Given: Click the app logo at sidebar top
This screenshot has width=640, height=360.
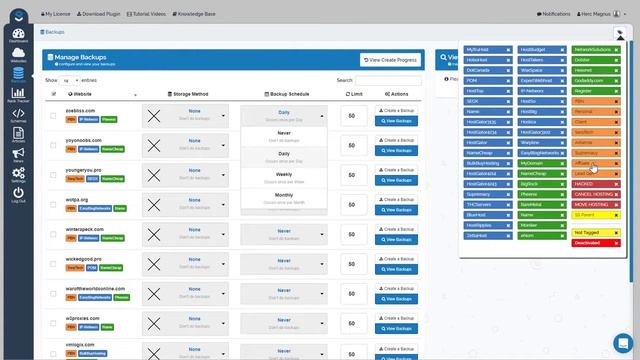Looking at the screenshot, I should [19, 17].
